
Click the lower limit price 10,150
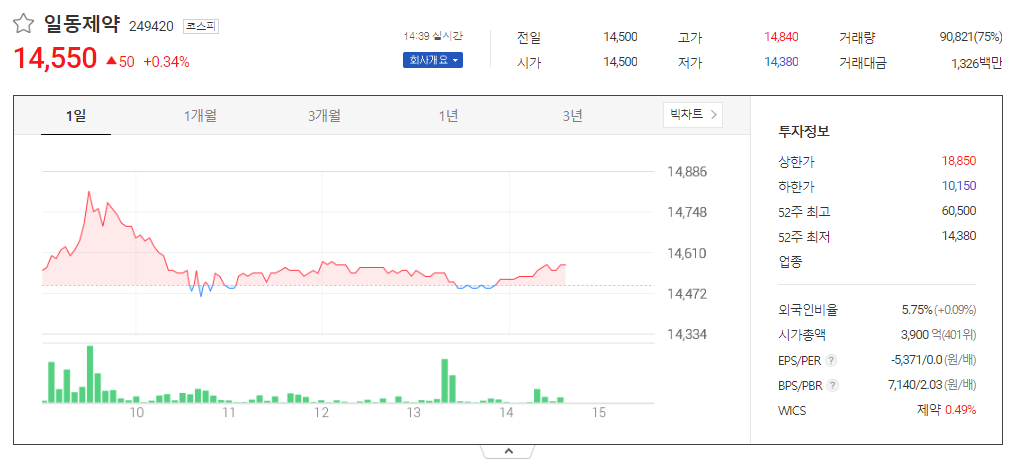959,186
